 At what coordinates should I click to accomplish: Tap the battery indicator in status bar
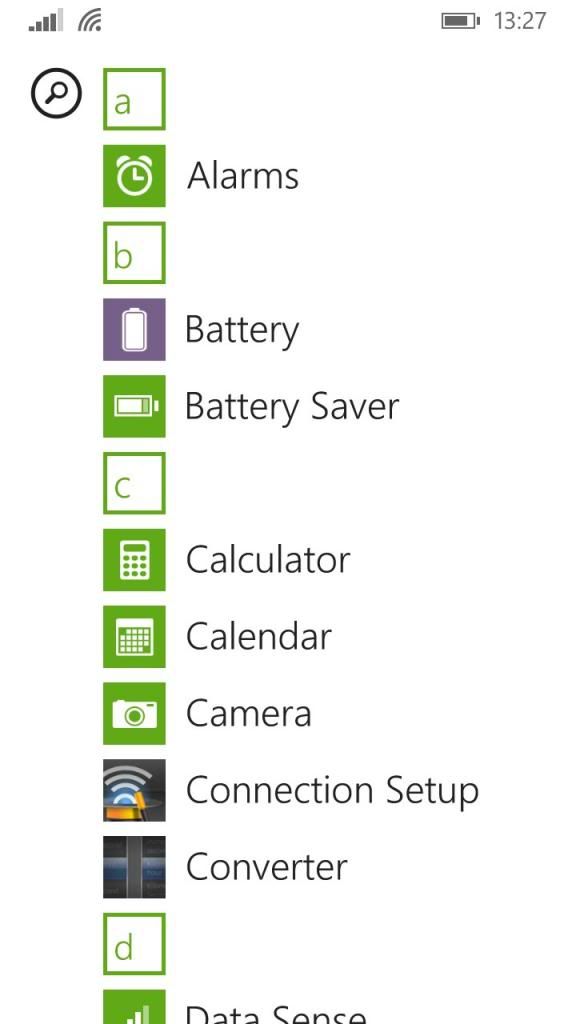coord(460,21)
